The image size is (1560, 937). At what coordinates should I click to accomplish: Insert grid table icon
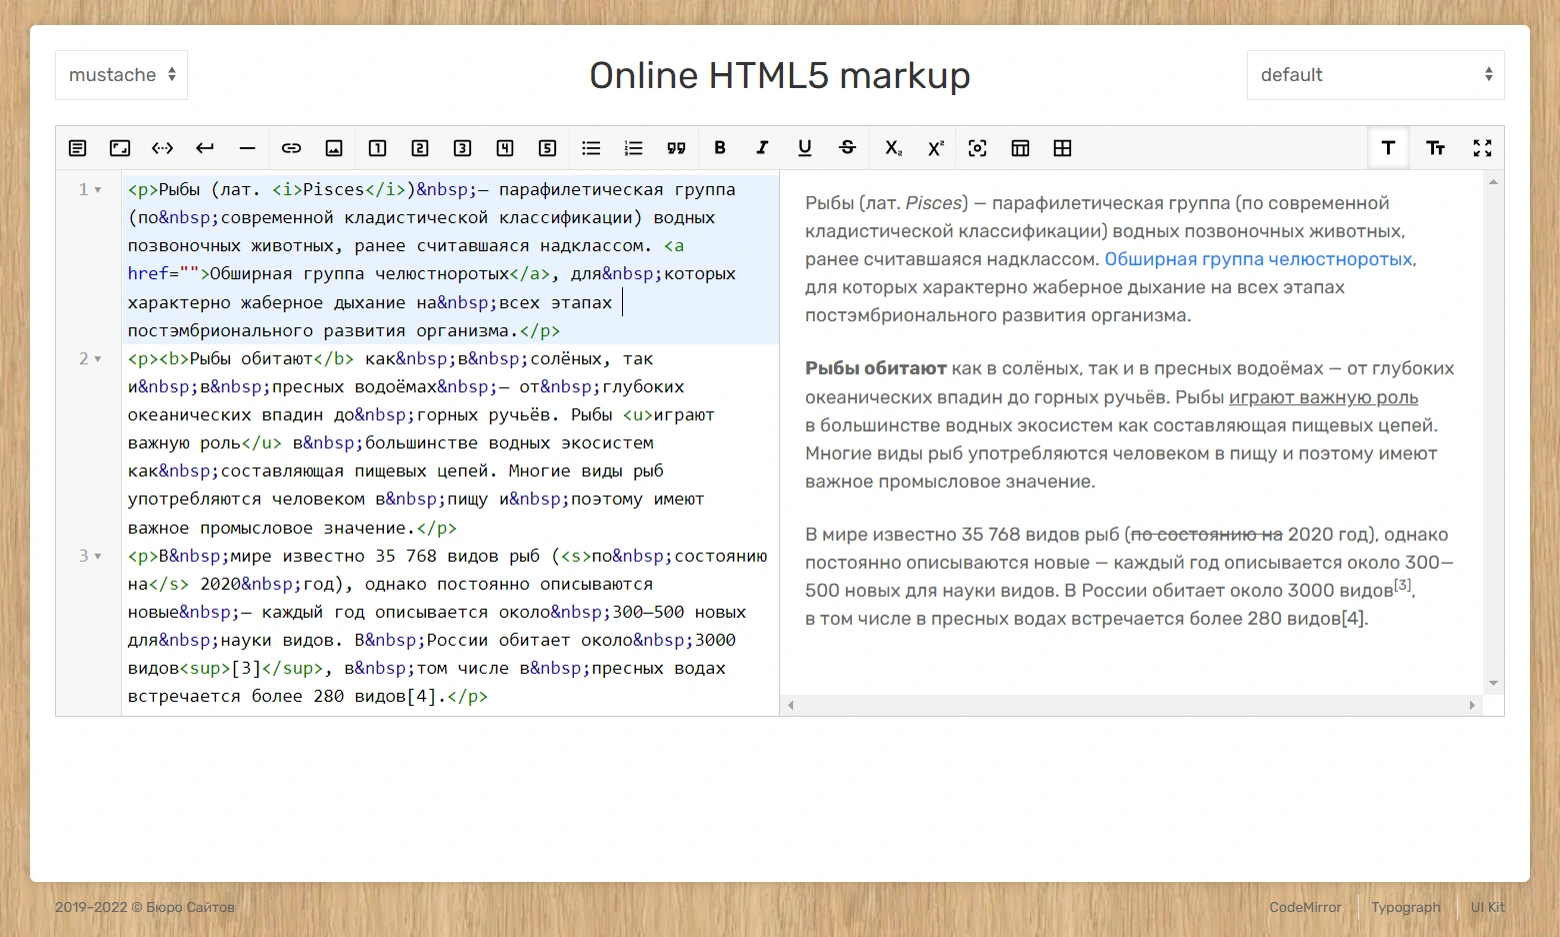click(1063, 148)
